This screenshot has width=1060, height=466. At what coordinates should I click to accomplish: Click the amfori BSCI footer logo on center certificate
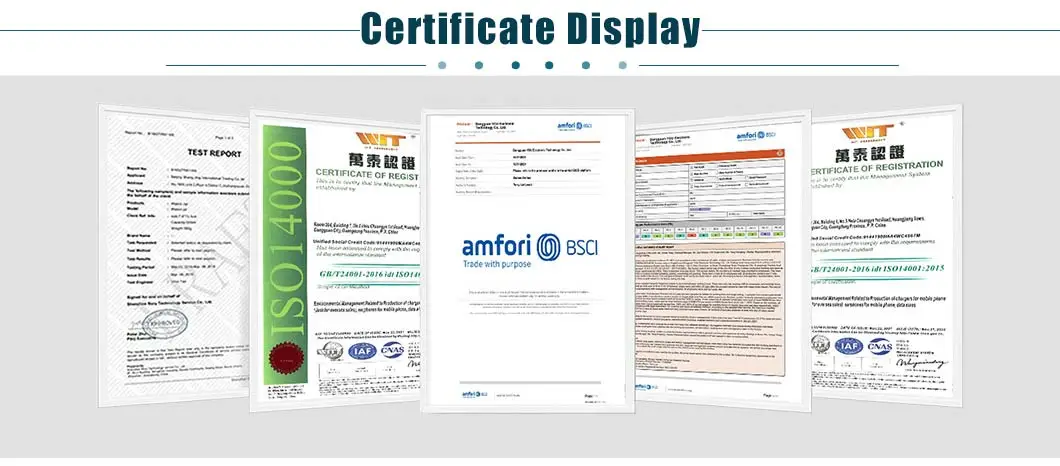pos(475,394)
